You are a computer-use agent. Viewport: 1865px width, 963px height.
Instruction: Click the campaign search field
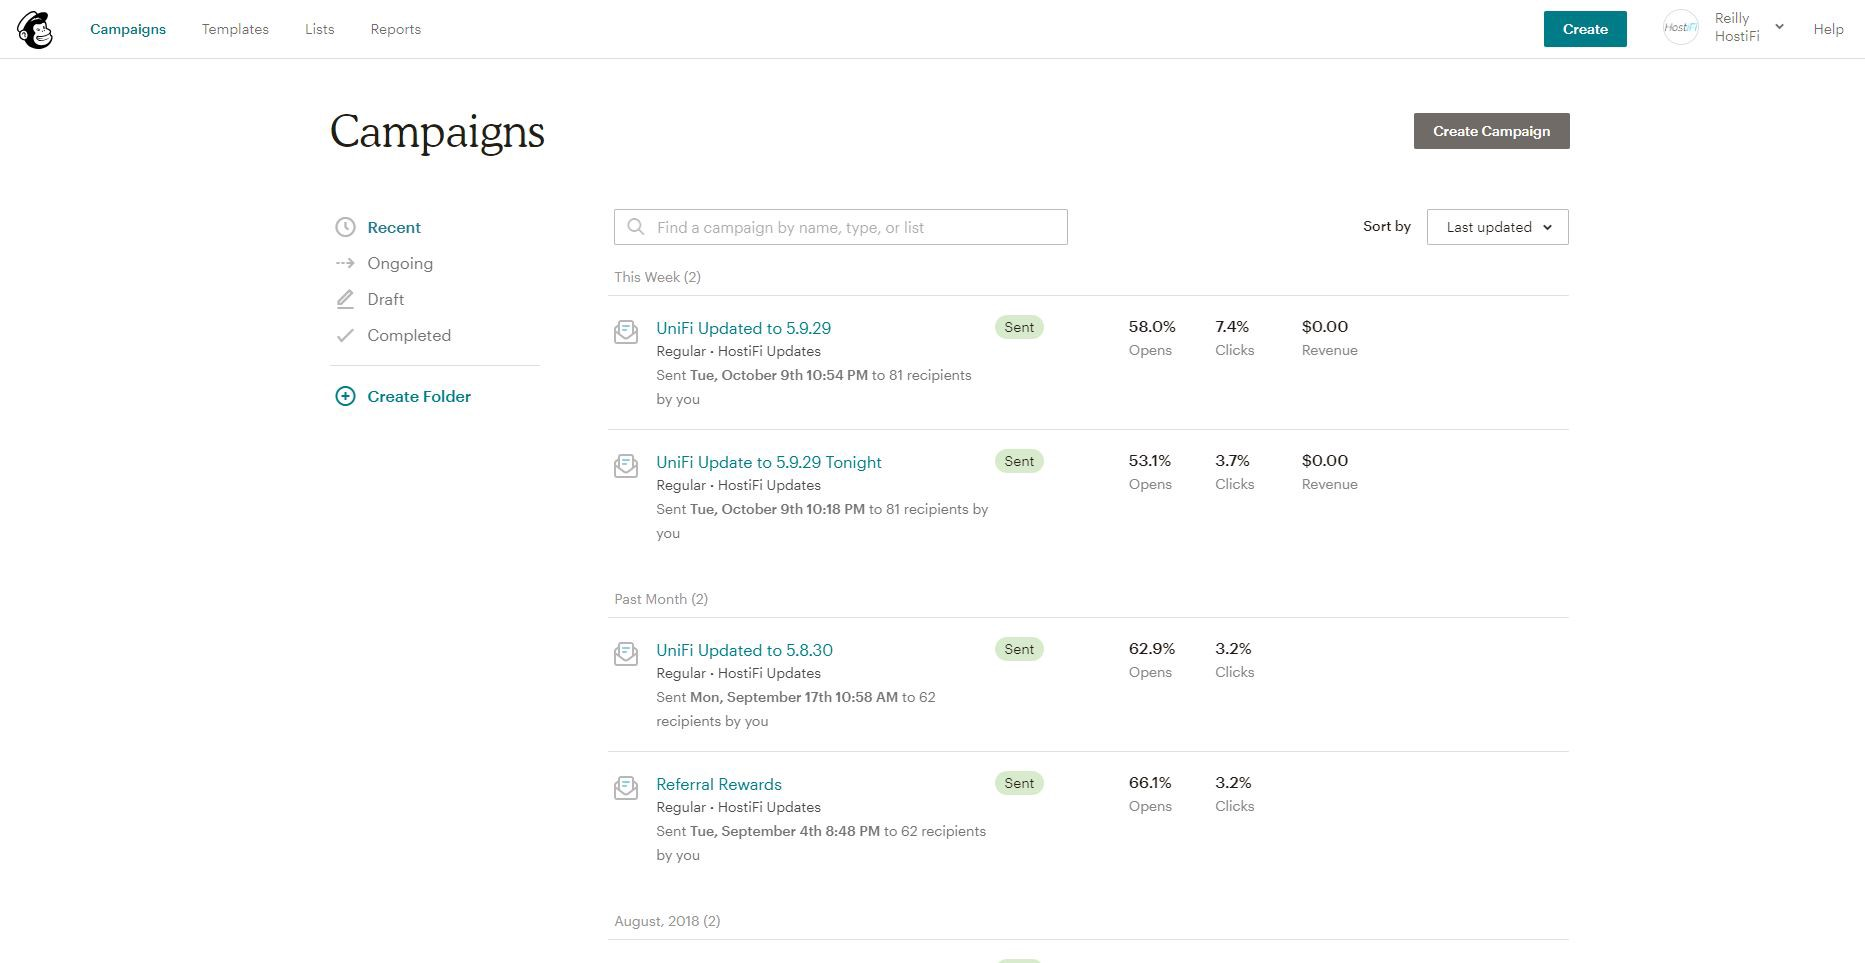pyautogui.click(x=840, y=227)
